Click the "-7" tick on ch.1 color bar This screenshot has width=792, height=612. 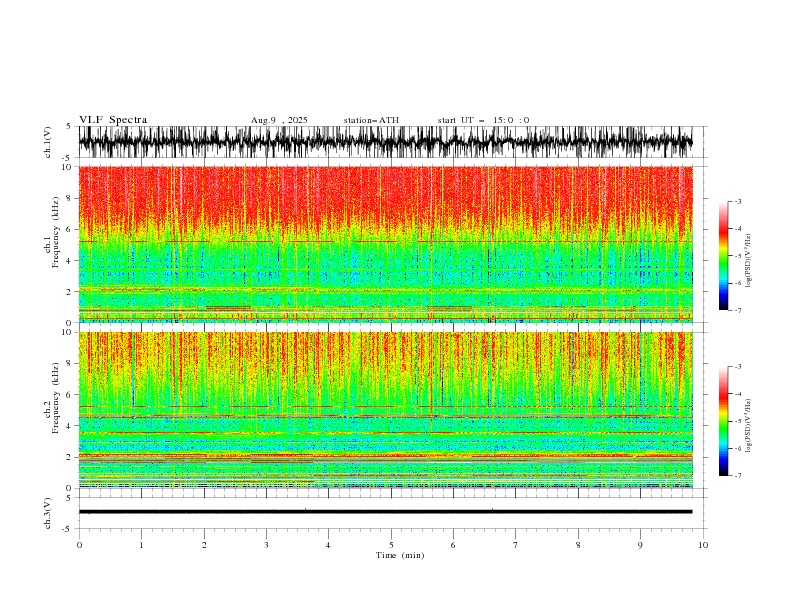tap(737, 310)
